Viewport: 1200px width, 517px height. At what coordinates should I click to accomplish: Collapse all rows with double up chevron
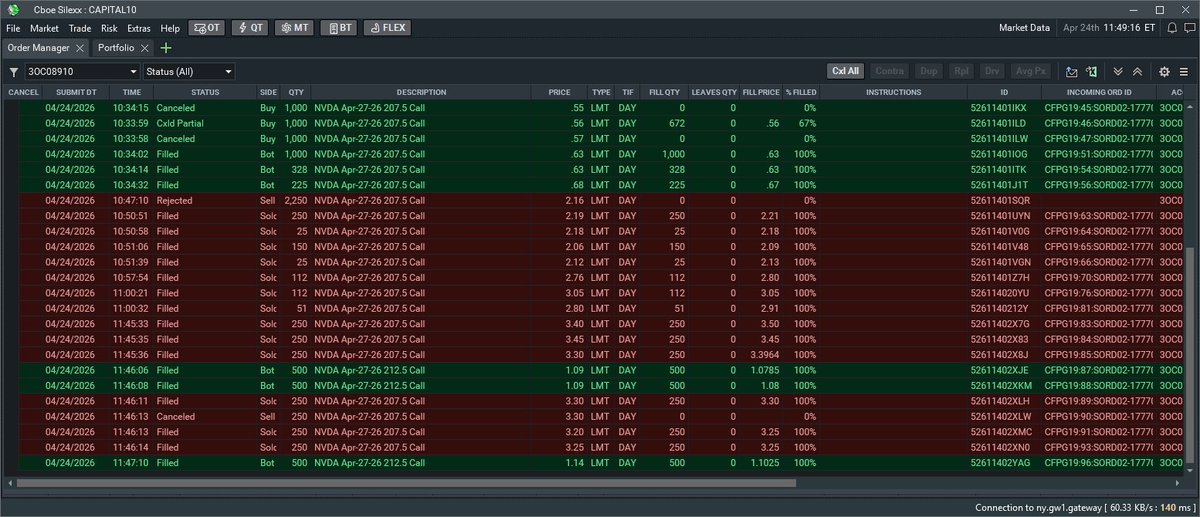[x=1138, y=72]
